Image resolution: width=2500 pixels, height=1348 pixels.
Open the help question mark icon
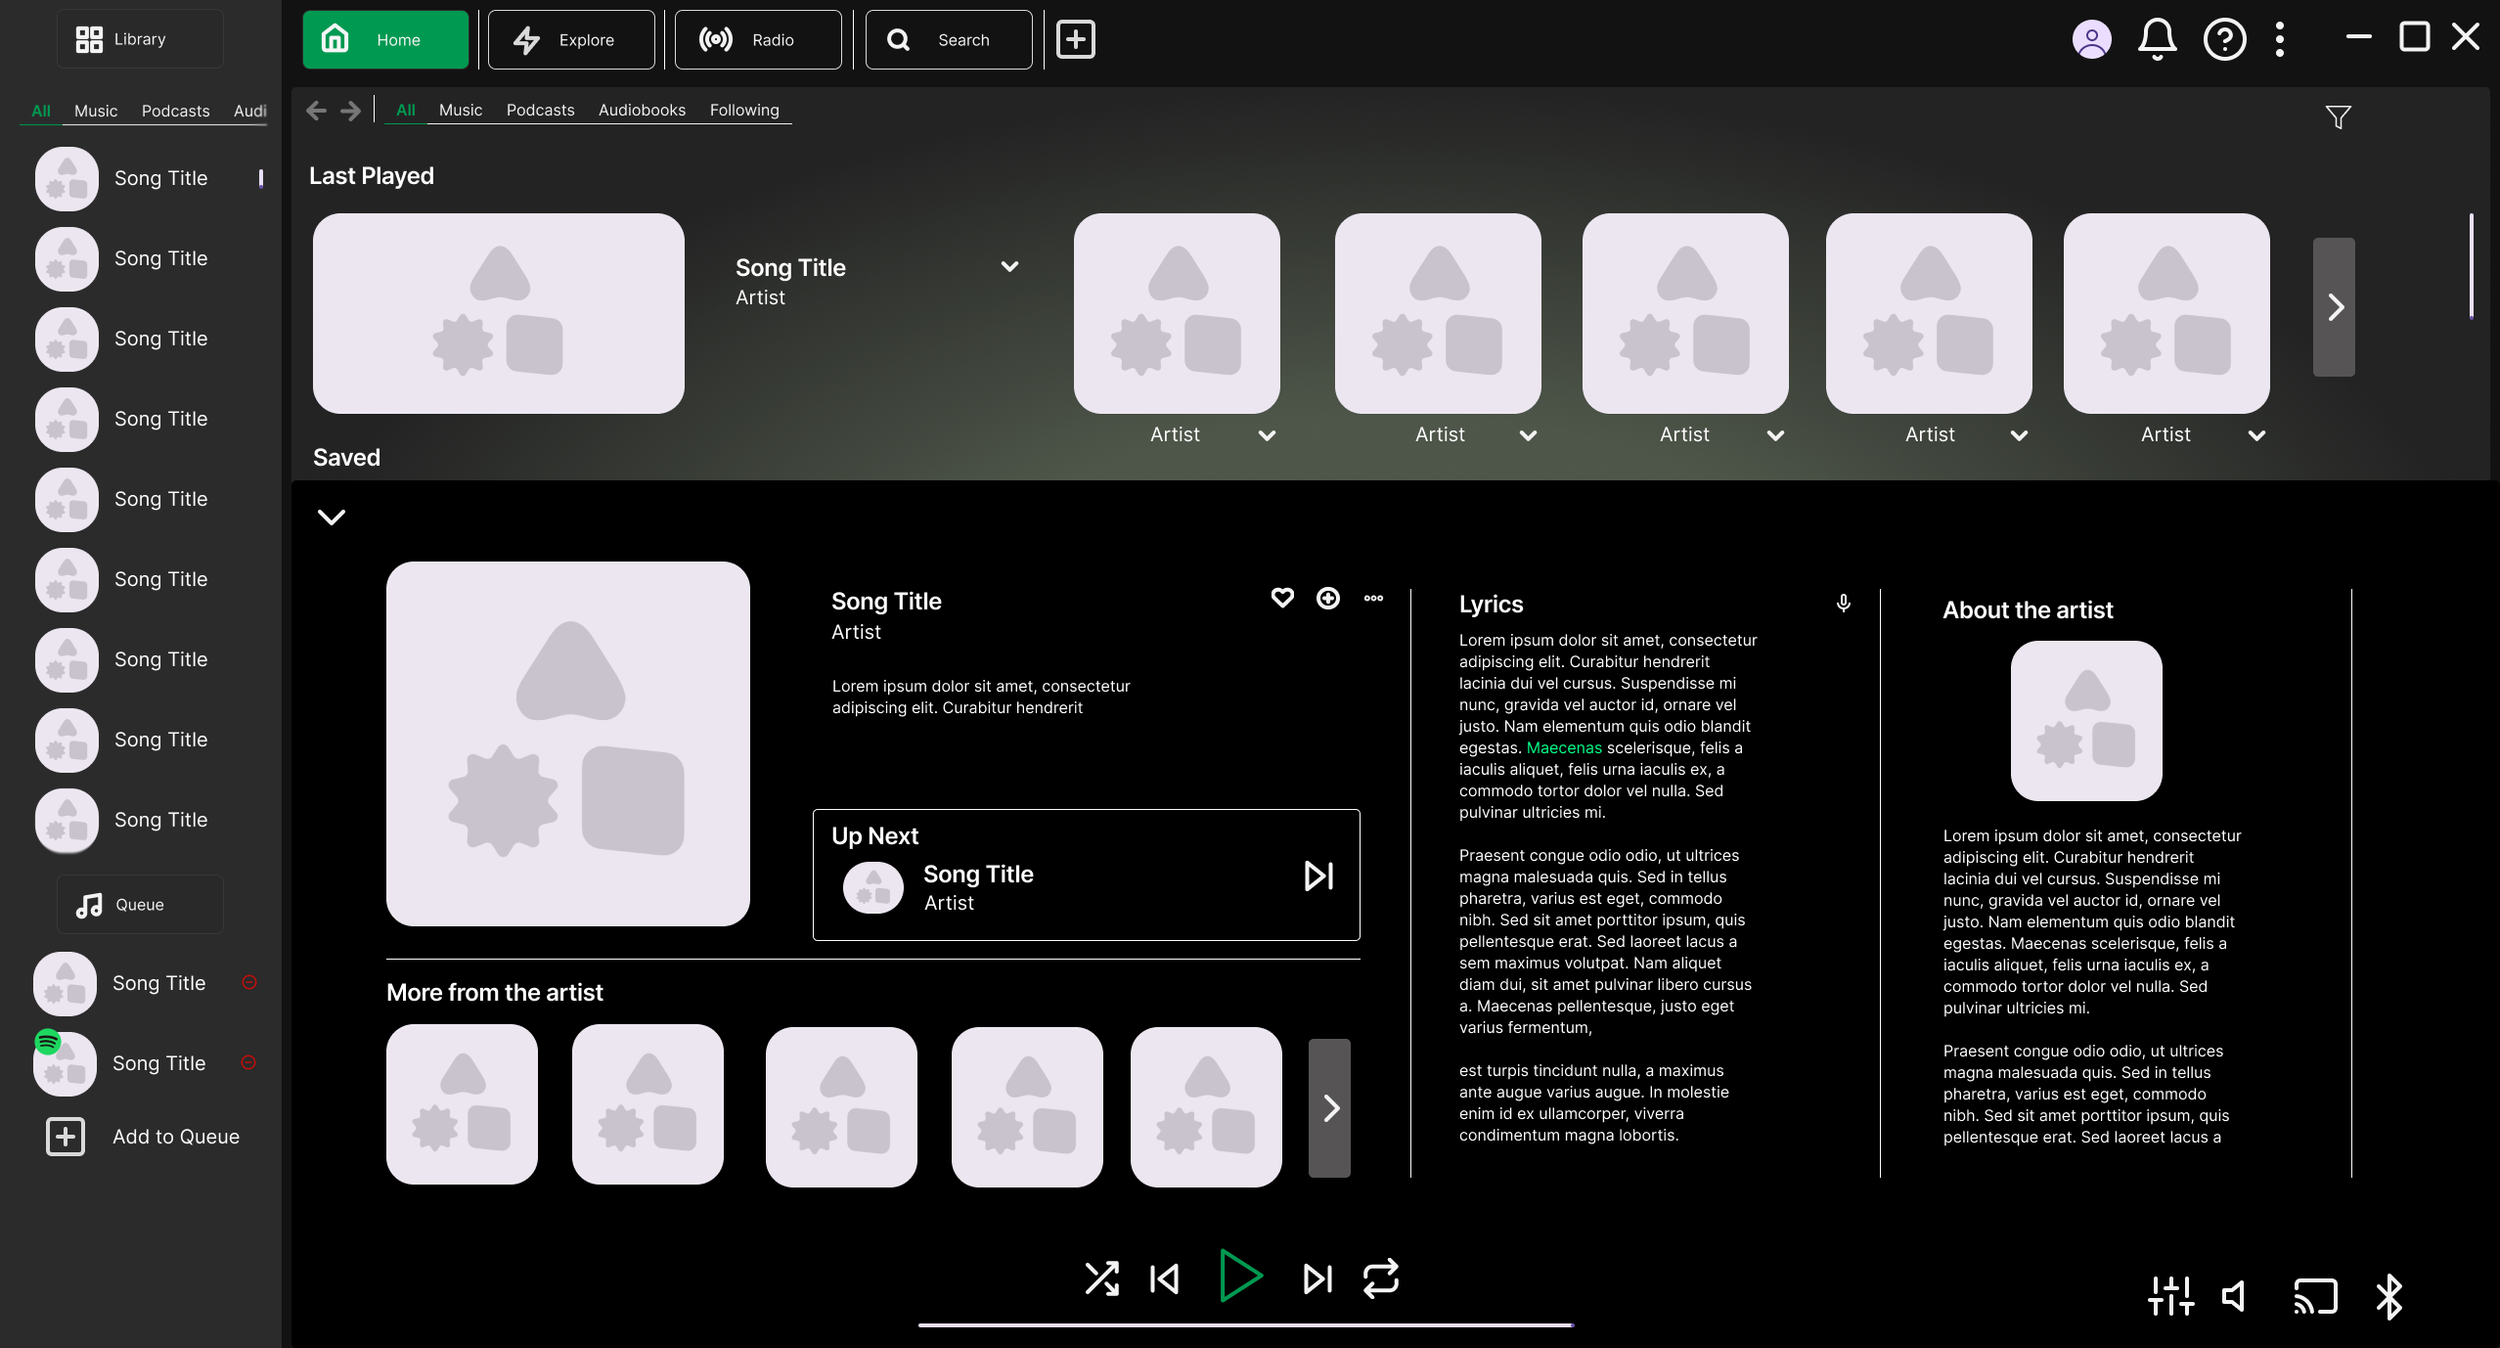pos(2224,40)
